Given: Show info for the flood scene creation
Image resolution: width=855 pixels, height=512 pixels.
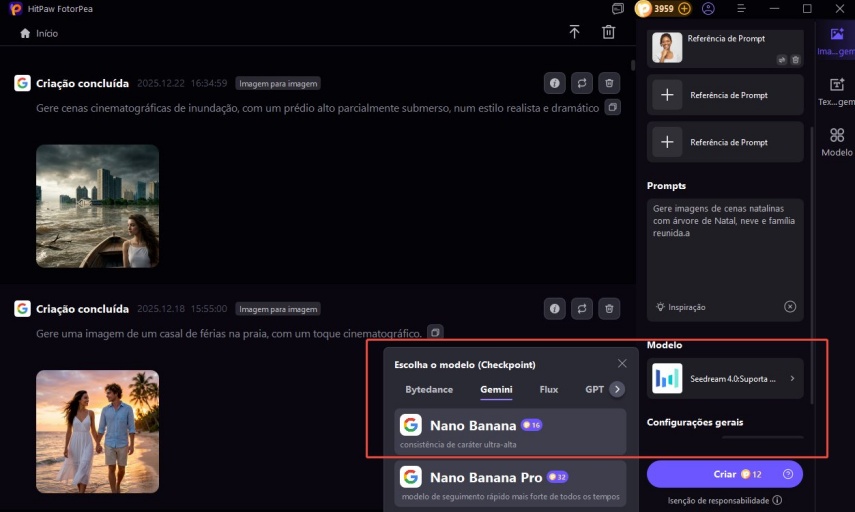Looking at the screenshot, I should [554, 83].
